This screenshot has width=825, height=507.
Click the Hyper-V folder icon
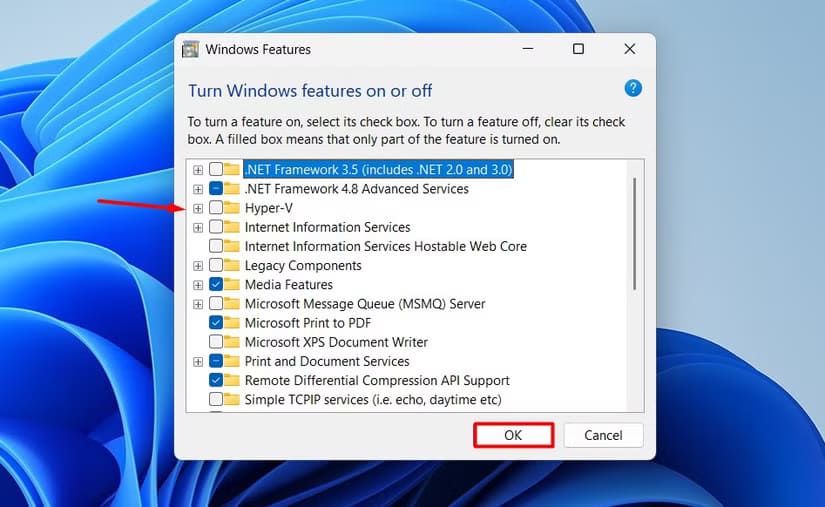click(x=232, y=208)
